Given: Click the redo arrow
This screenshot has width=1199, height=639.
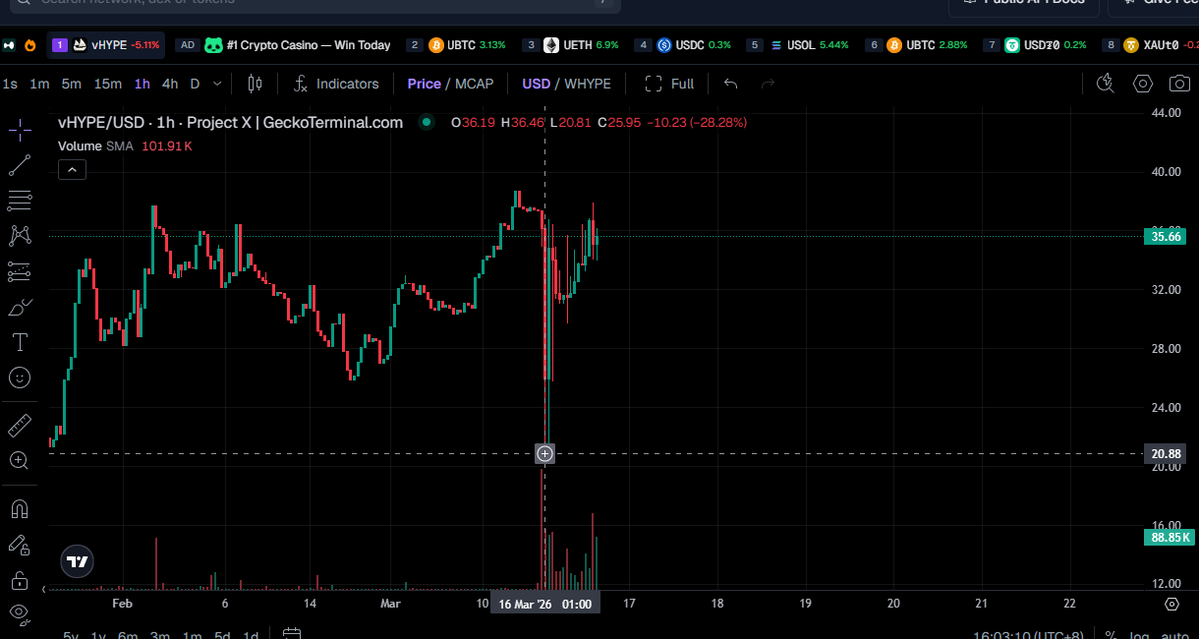Looking at the screenshot, I should [x=768, y=84].
